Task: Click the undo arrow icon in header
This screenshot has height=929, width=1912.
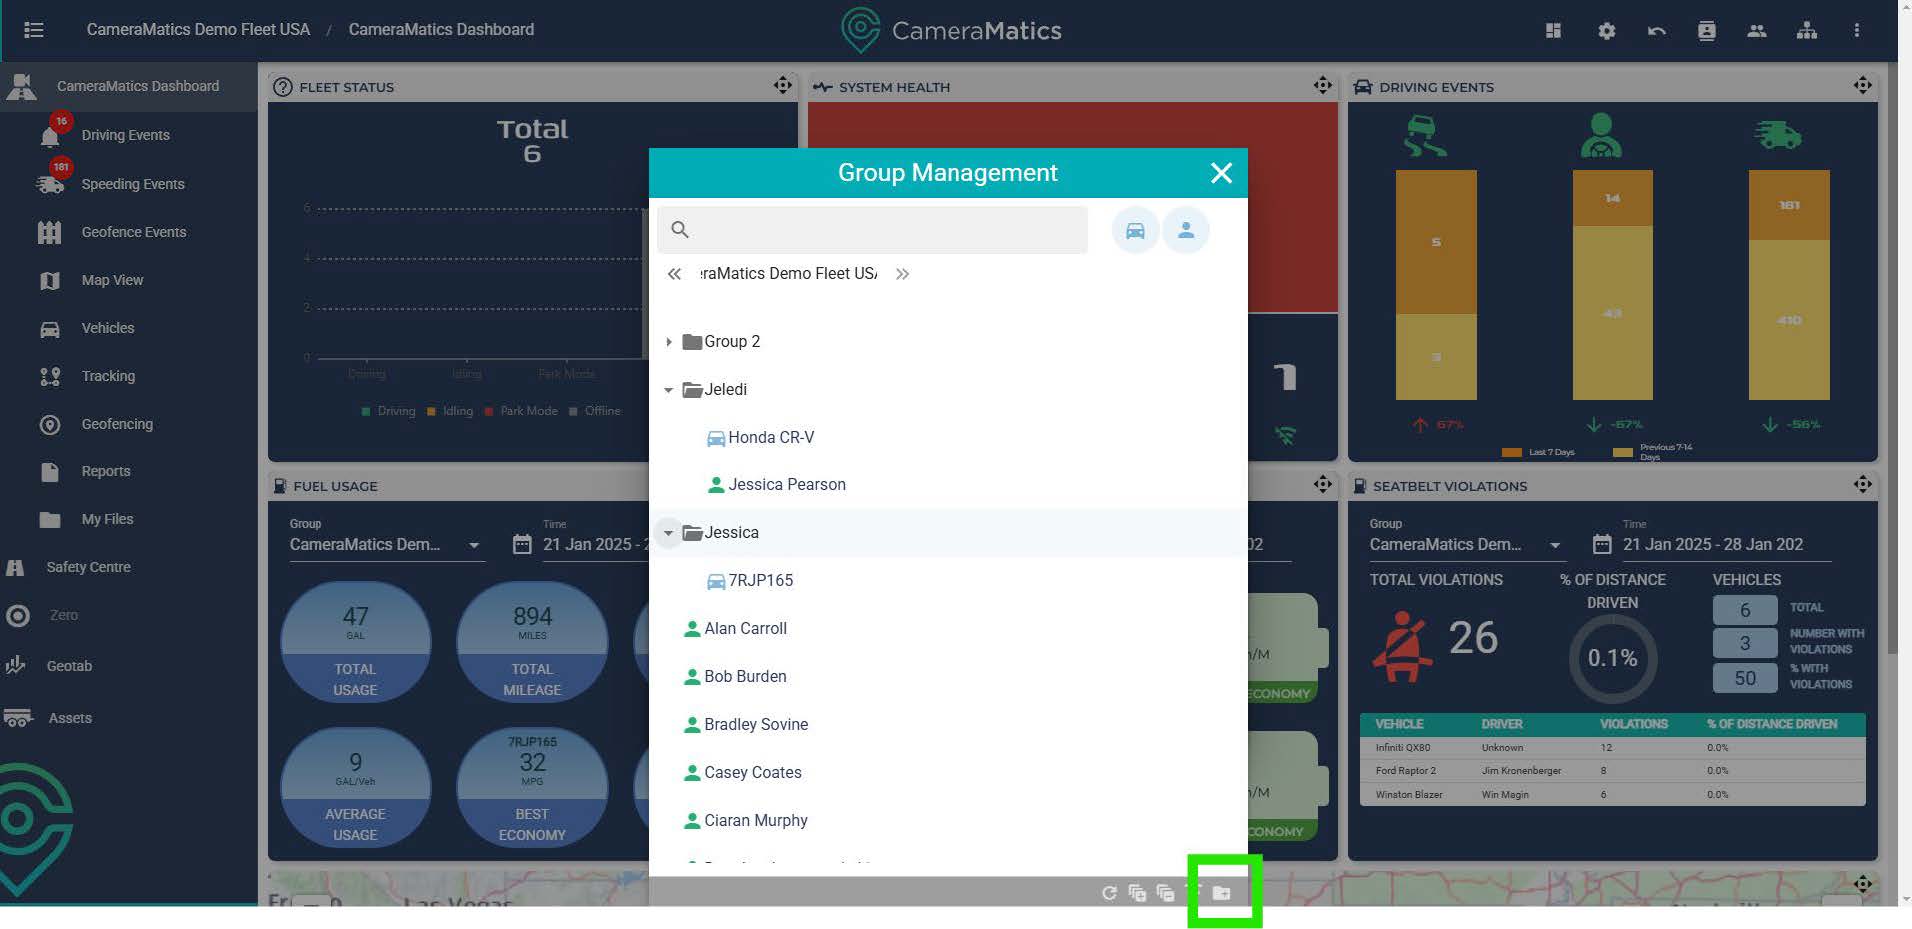Action: (1656, 31)
